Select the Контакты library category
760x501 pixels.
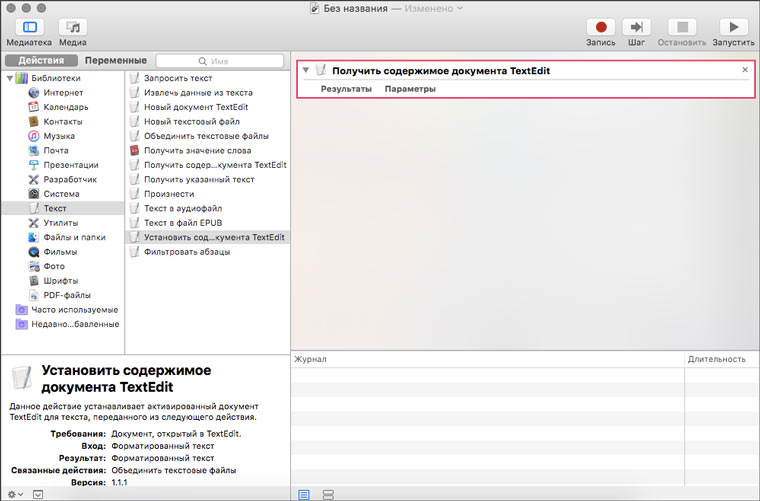point(63,122)
